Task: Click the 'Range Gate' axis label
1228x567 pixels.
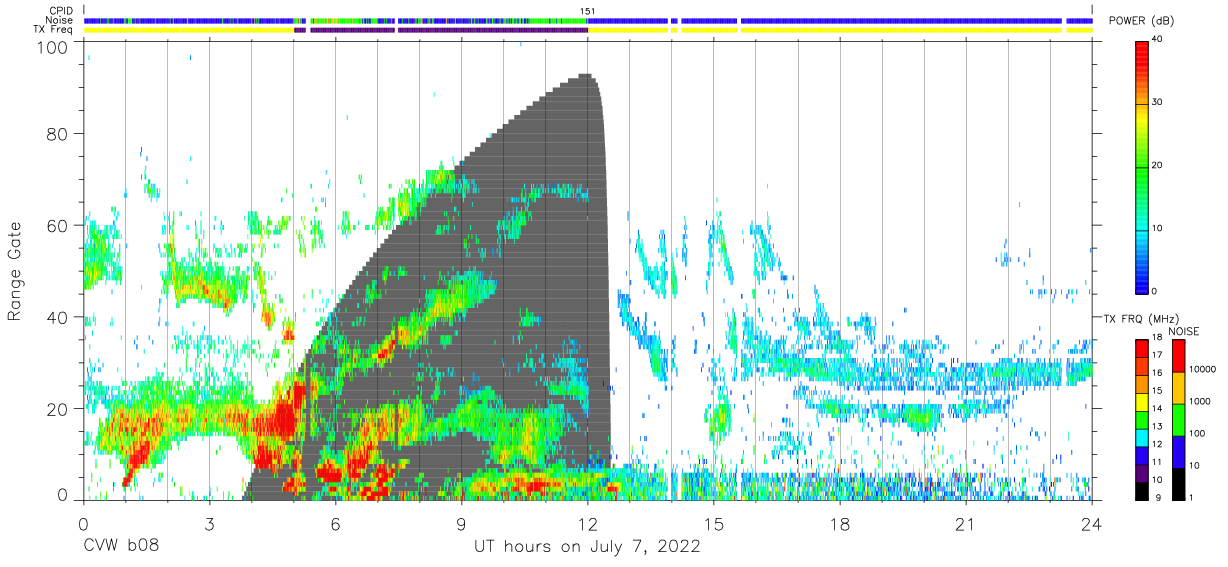Action: pos(15,272)
